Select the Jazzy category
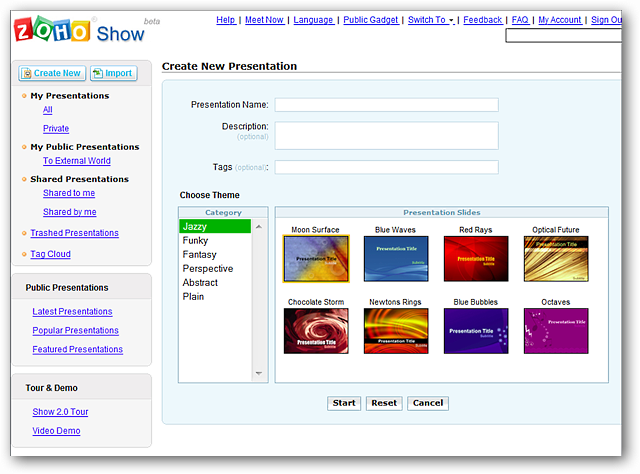The height and width of the screenshot is (474, 640). tap(215, 226)
